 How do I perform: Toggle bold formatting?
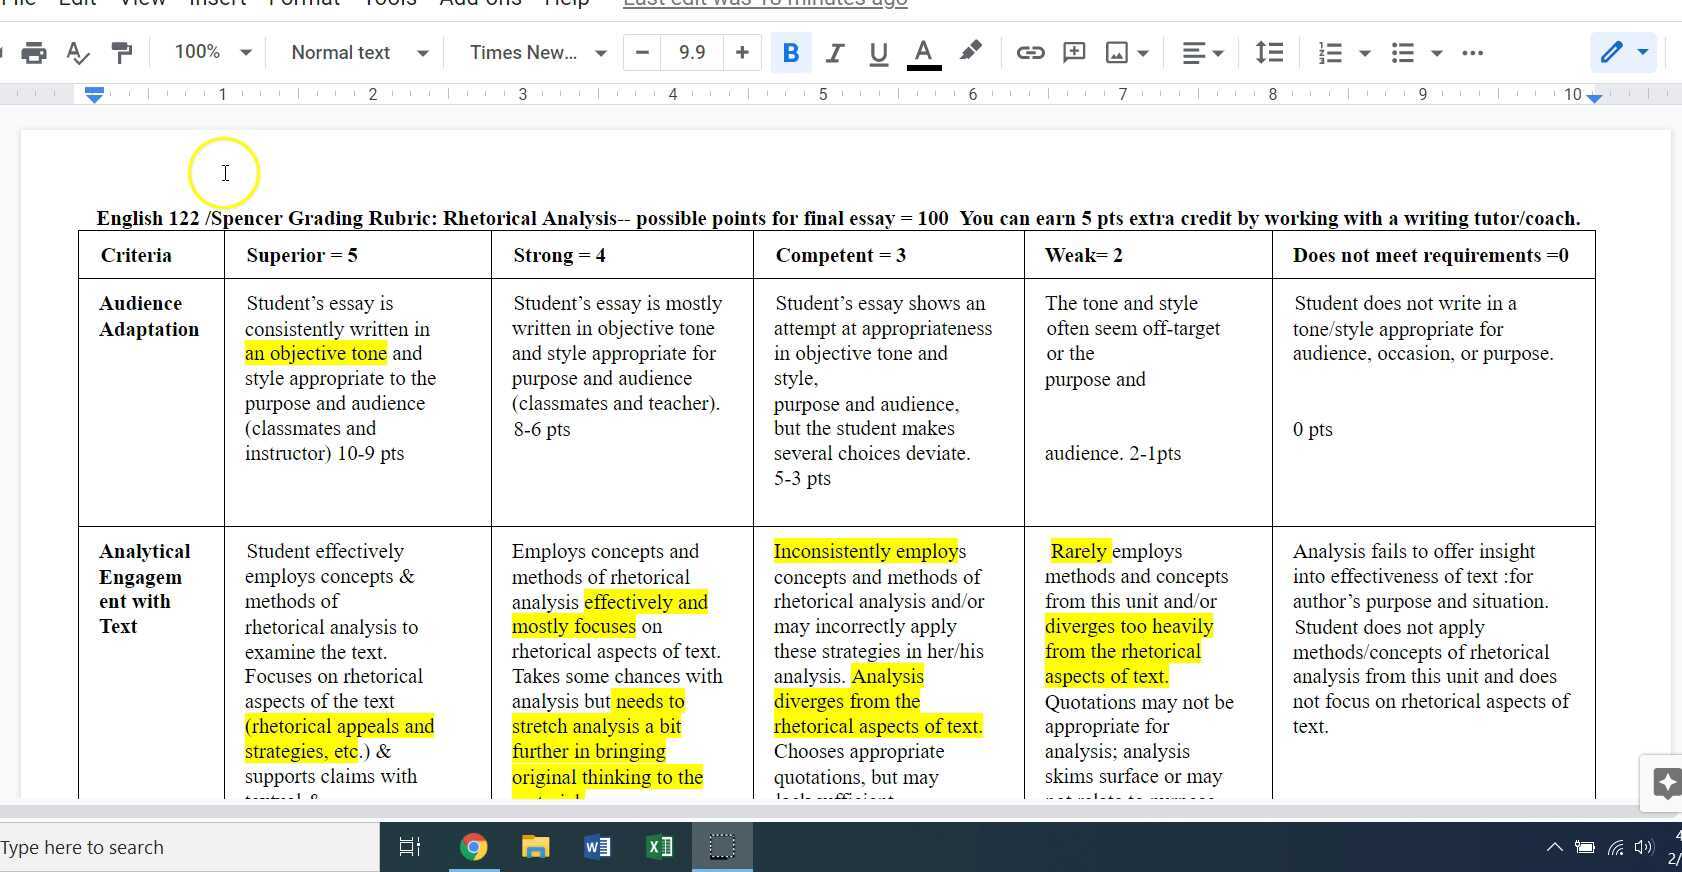pyautogui.click(x=791, y=53)
